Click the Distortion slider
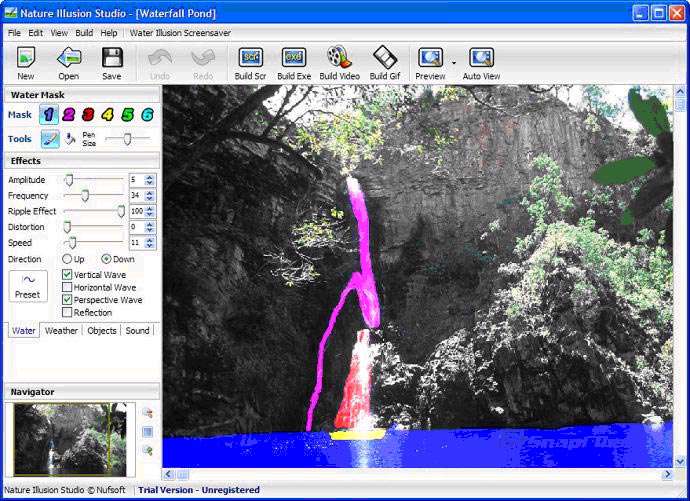Viewport: 690px width, 501px height. pos(94,227)
